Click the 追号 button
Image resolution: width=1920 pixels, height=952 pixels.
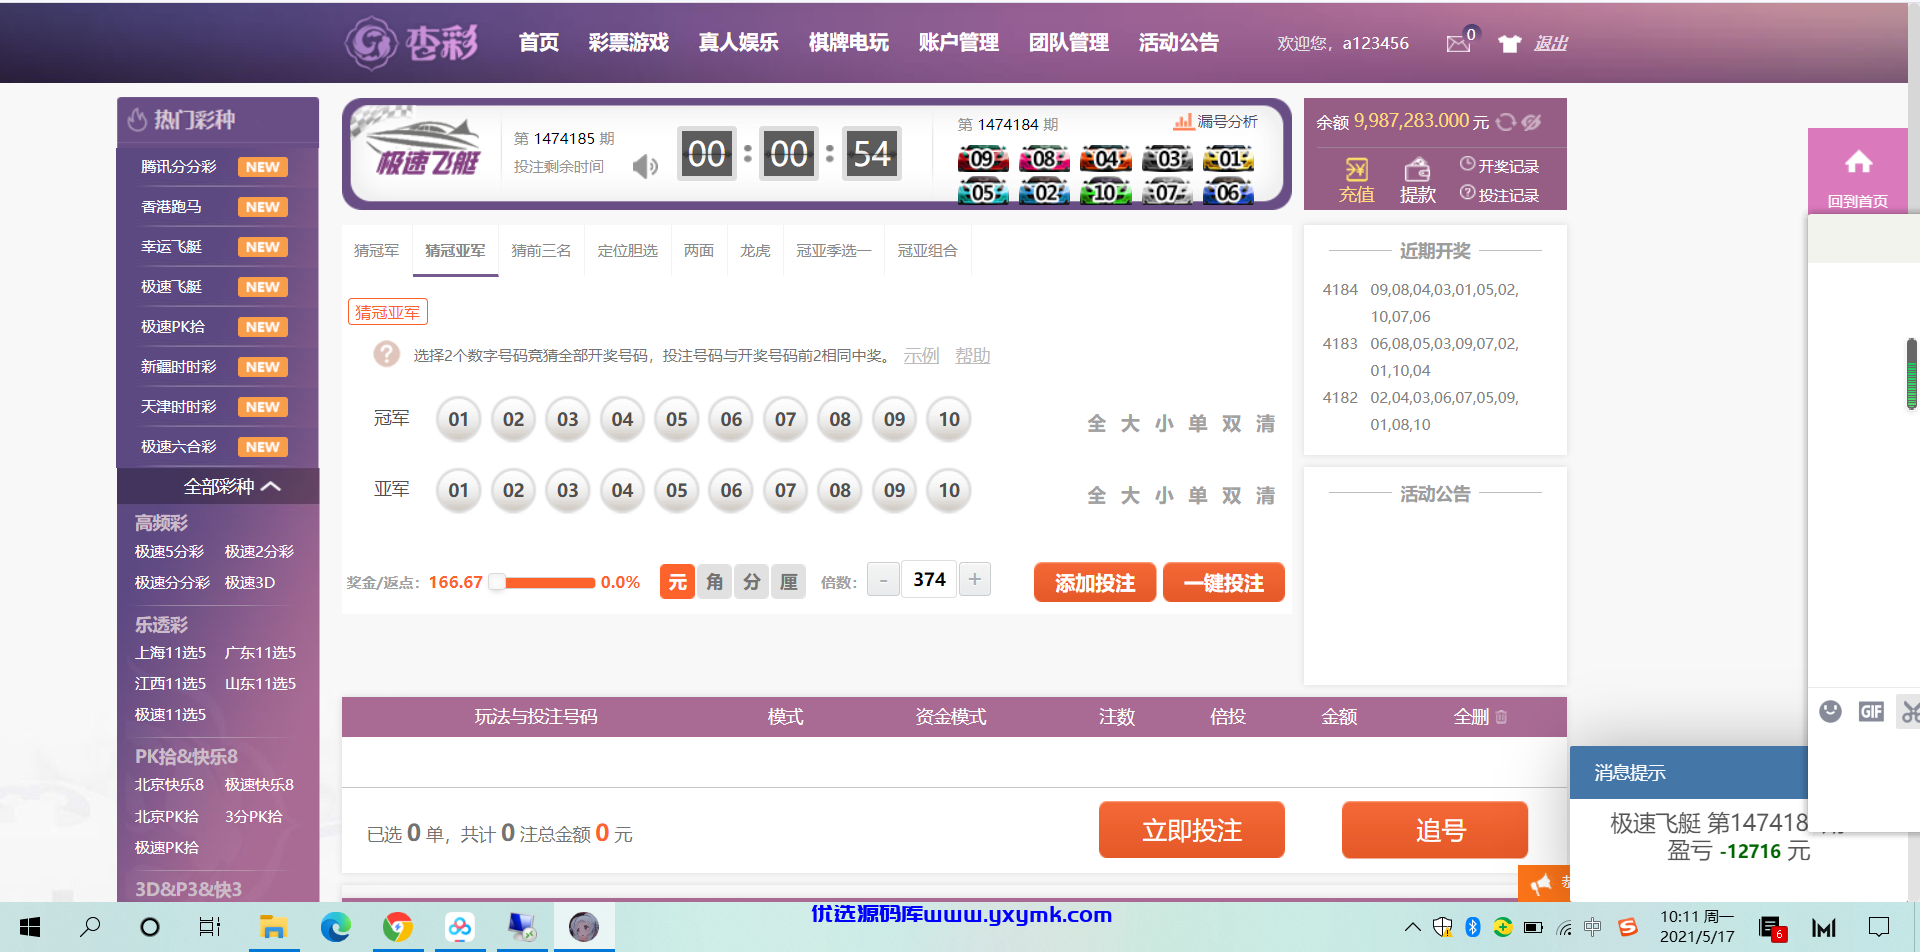1435,830
